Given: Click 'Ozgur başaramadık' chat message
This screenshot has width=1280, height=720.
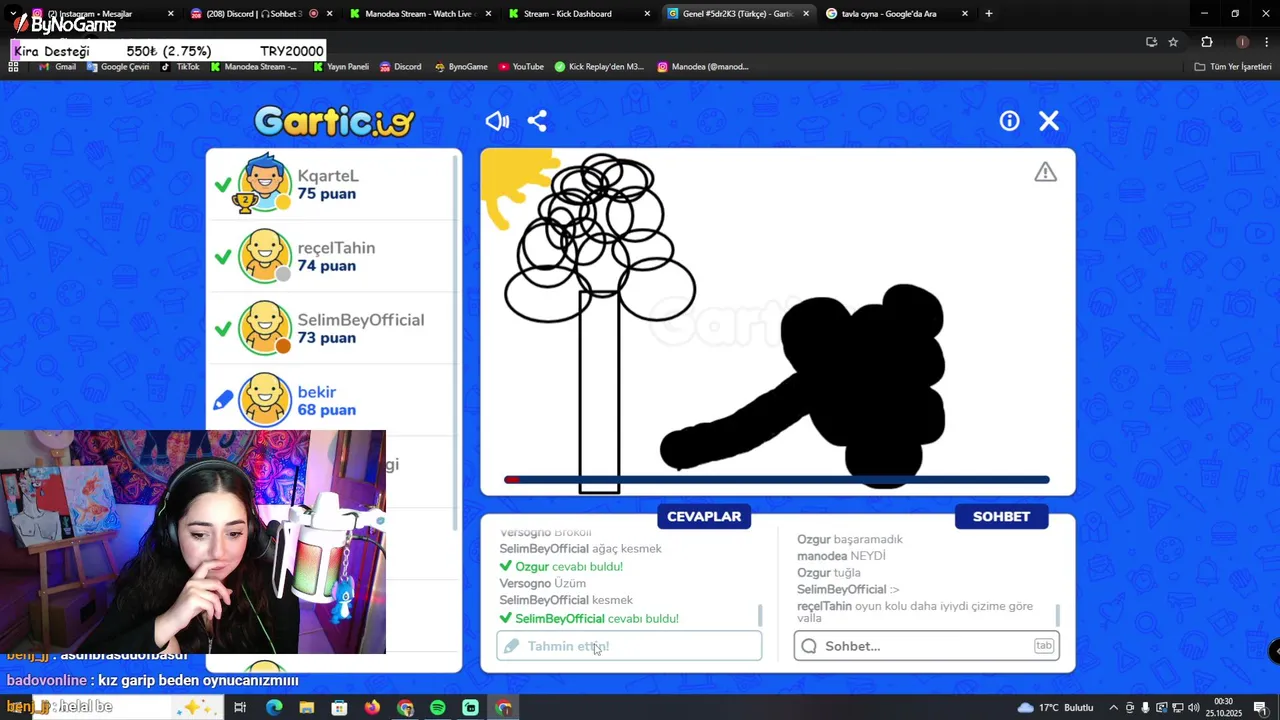Looking at the screenshot, I should [x=849, y=540].
